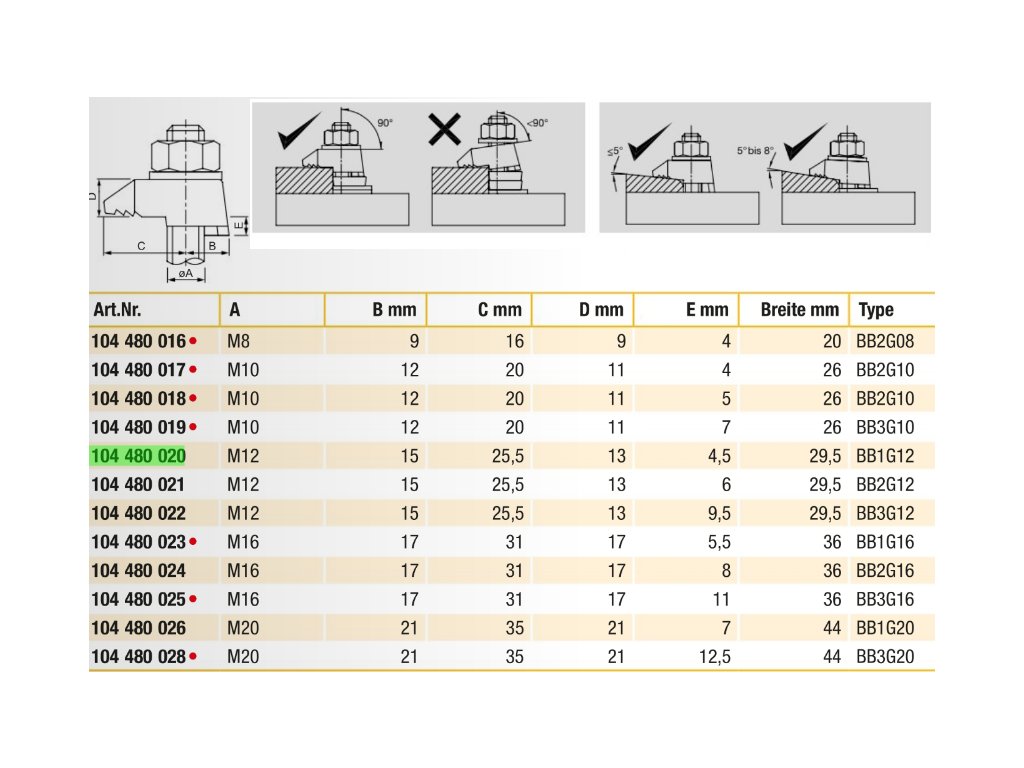Image resolution: width=1024 pixels, height=768 pixels.
Task: Click type code BB3G10
Action: (885, 427)
